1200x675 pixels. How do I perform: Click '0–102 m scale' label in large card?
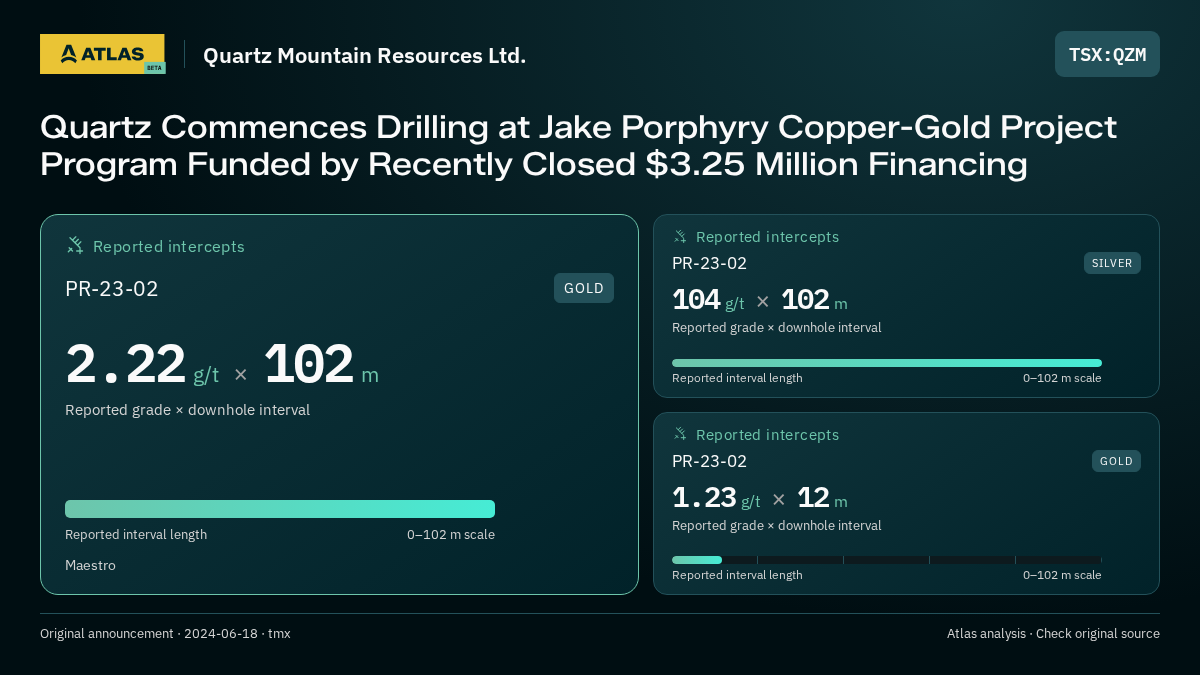[x=451, y=535]
